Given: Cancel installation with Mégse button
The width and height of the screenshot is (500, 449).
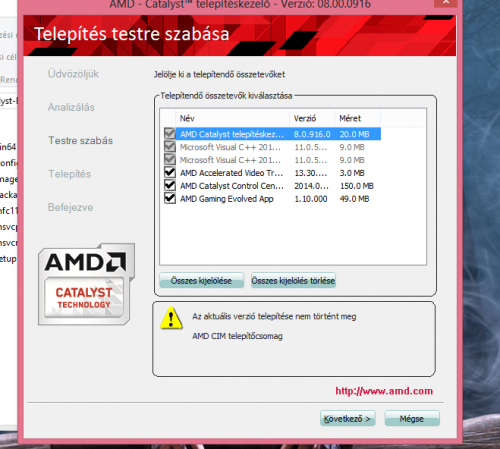Looking at the screenshot, I should point(412,419).
